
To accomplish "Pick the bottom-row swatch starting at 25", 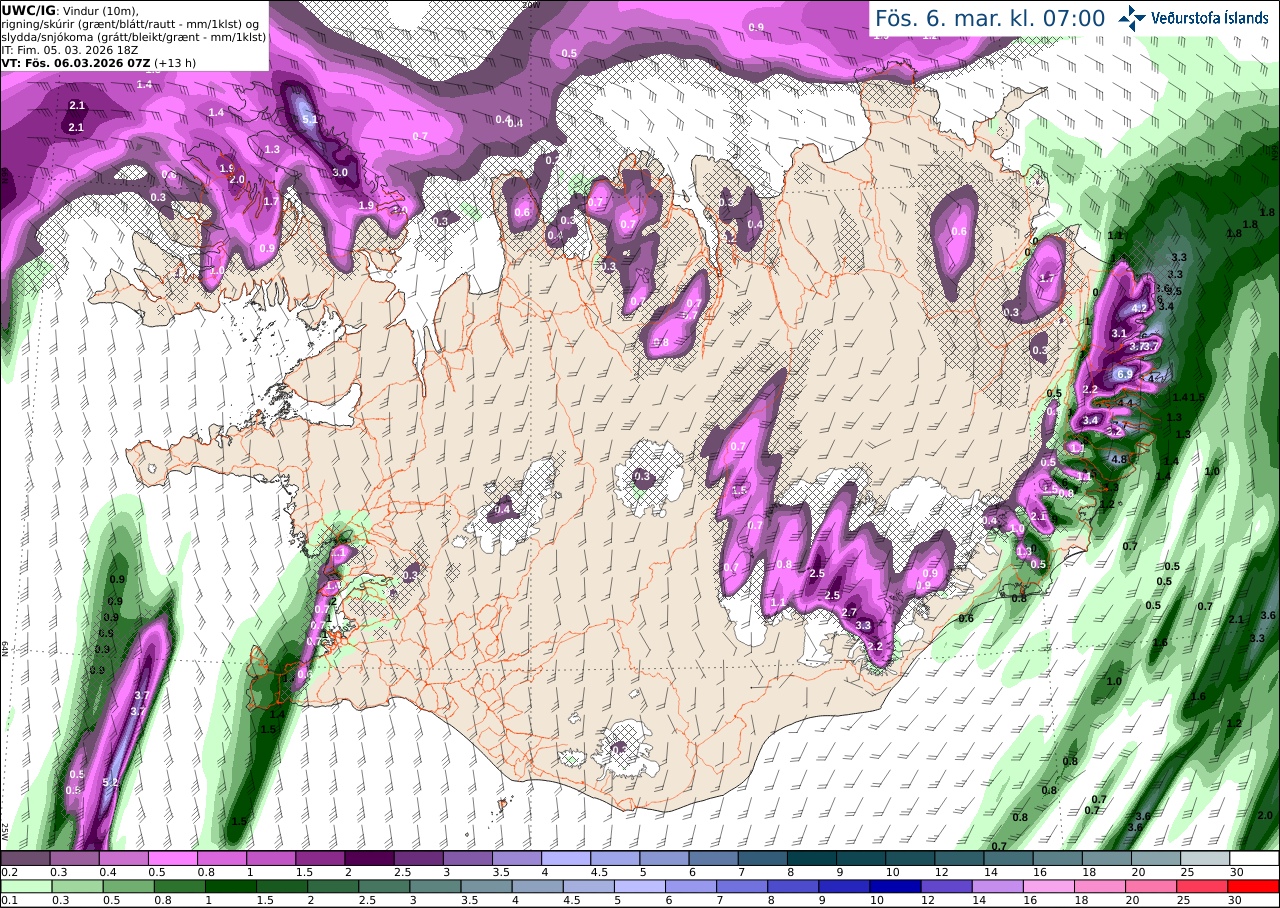I will pos(1203,886).
